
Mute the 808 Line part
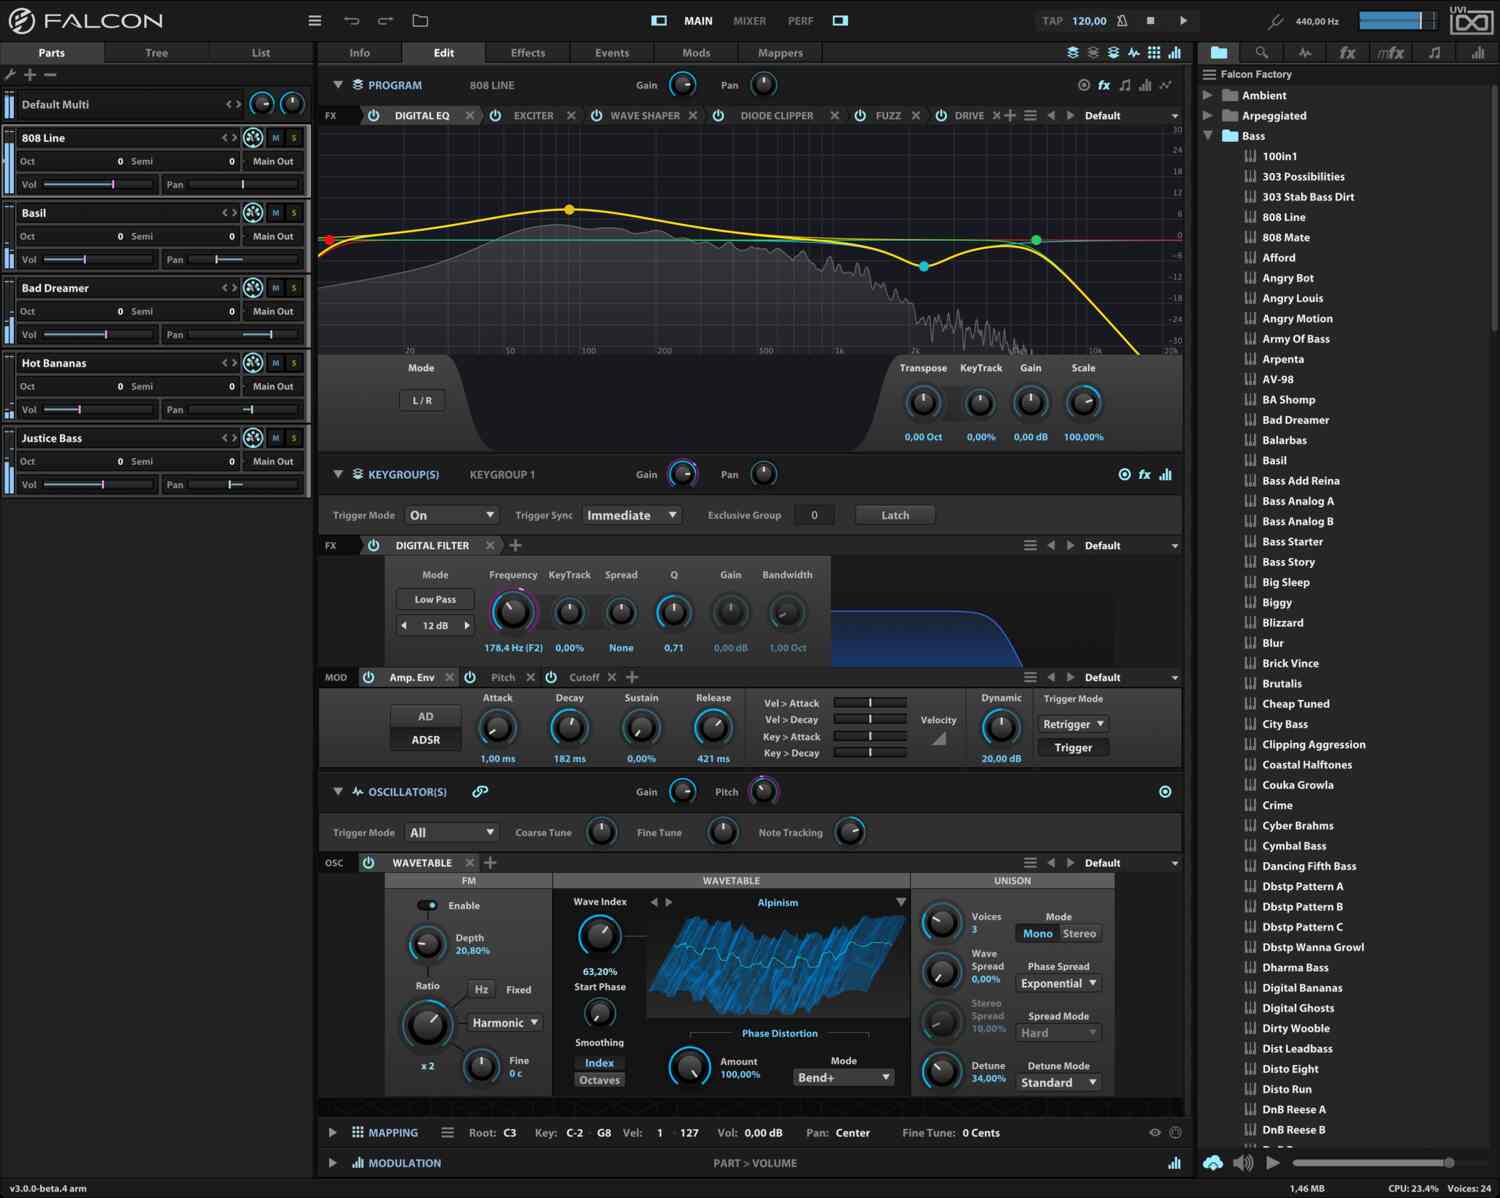276,138
